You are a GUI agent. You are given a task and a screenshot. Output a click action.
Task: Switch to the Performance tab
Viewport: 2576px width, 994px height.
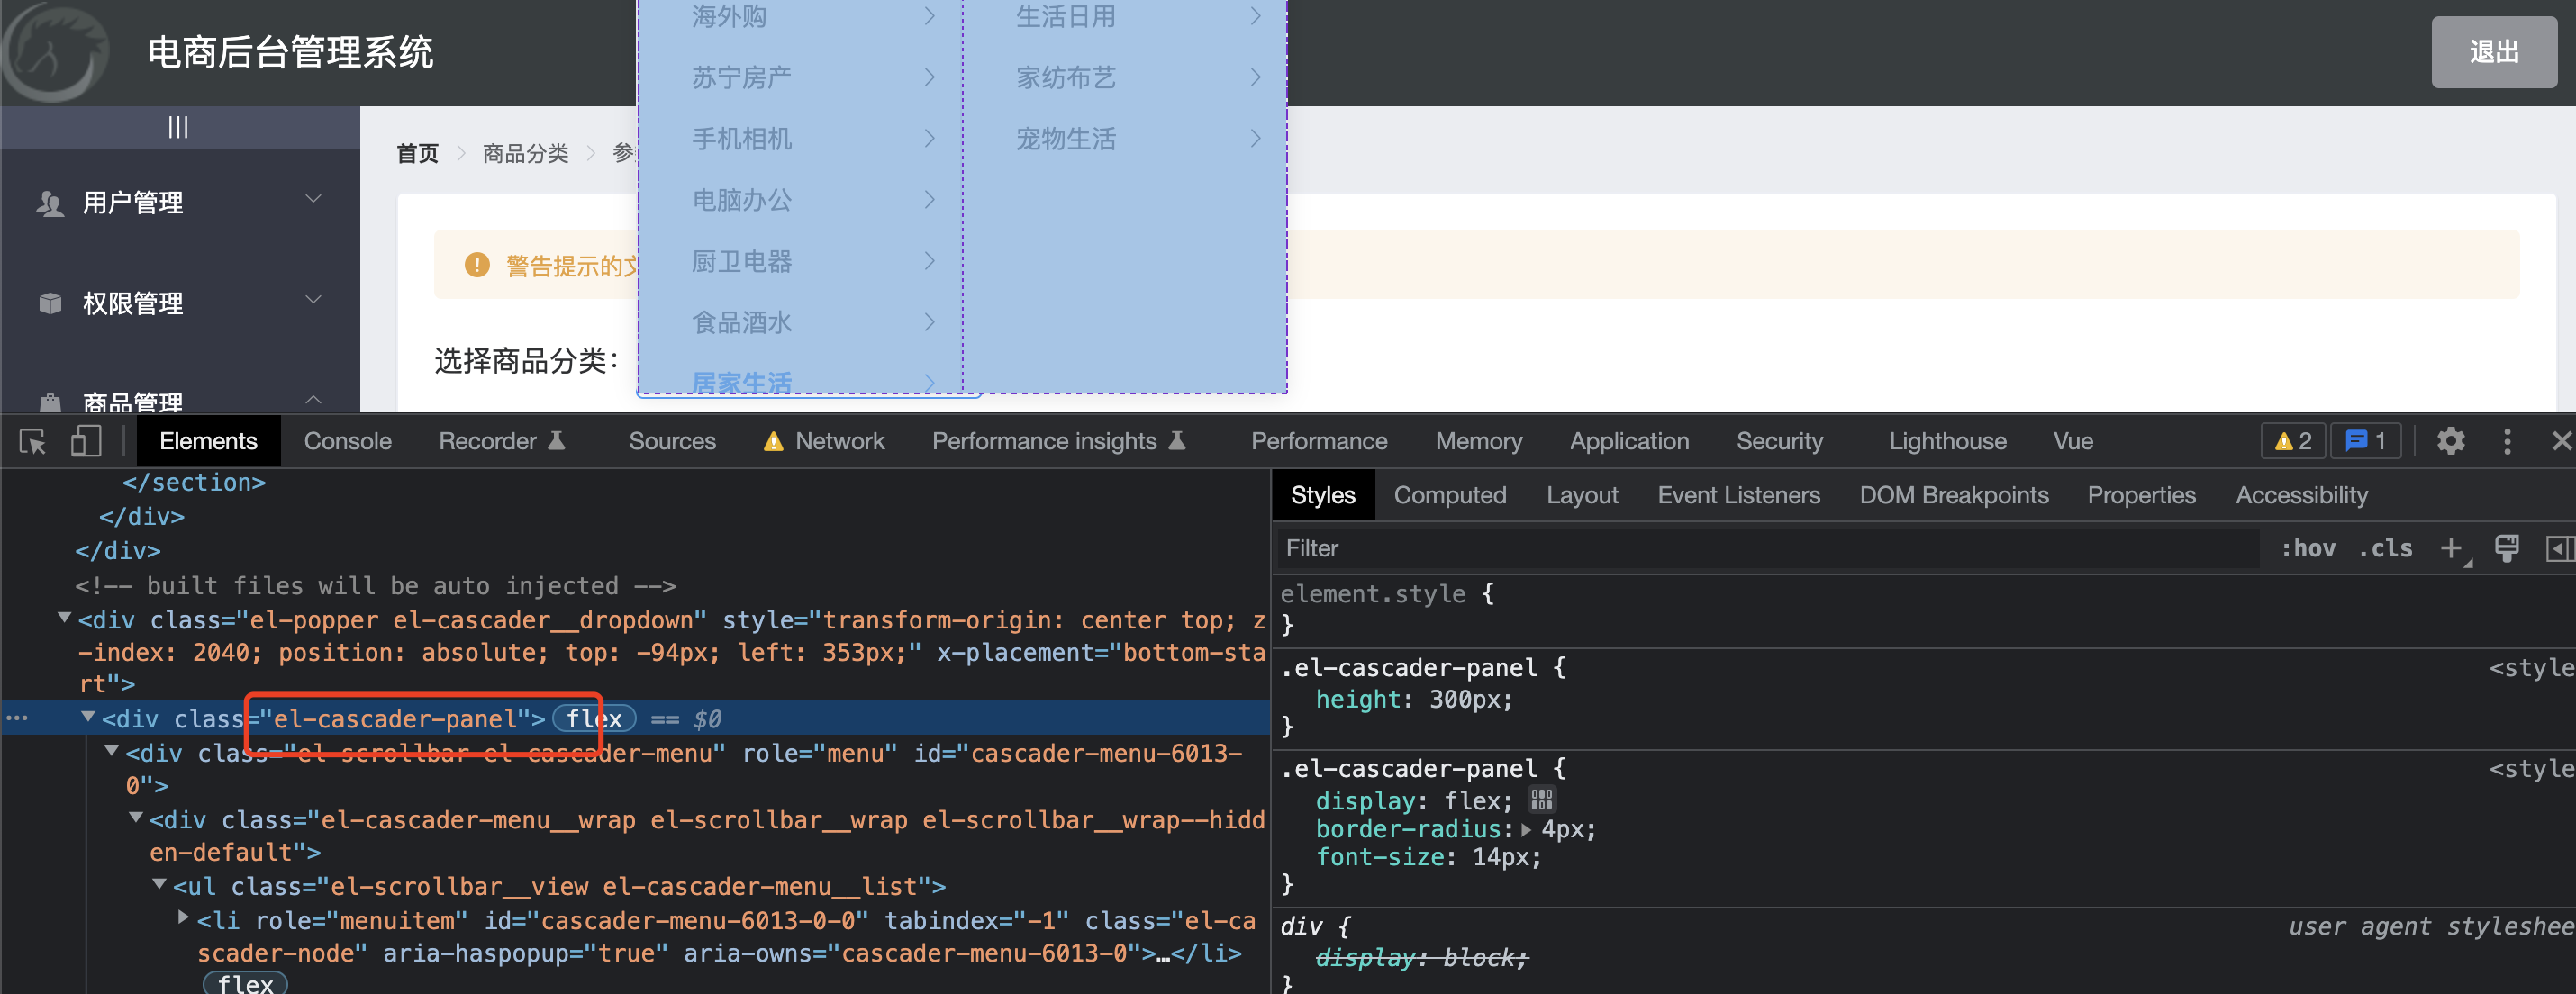point(1319,441)
